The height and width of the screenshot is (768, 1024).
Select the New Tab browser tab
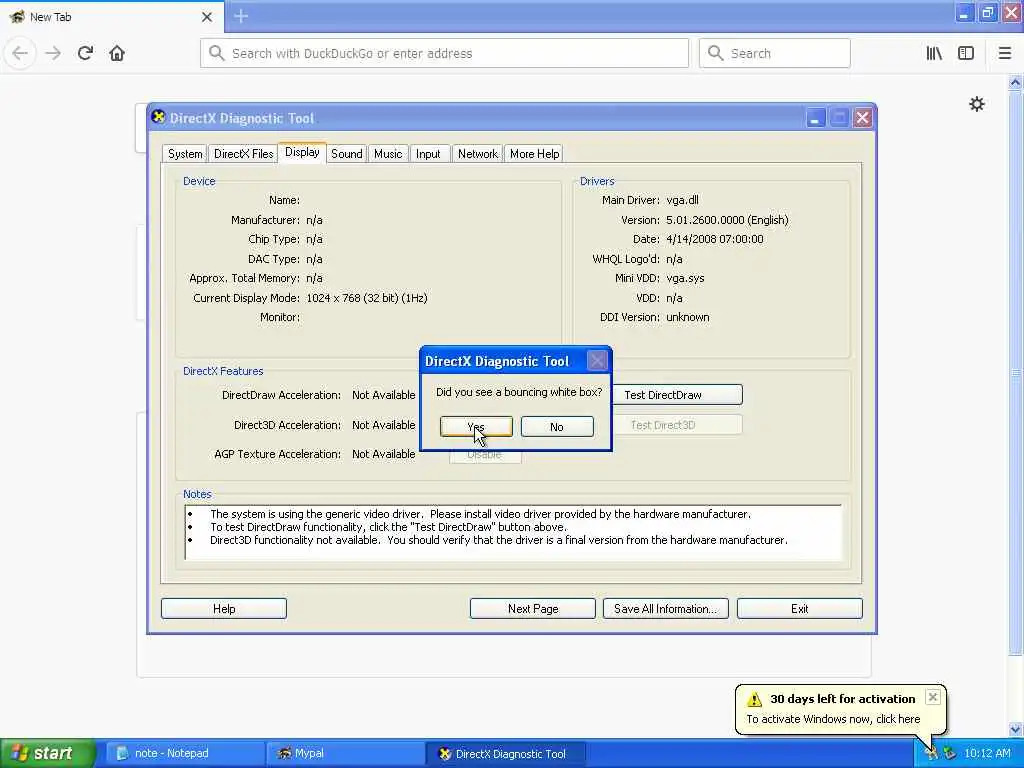[111, 17]
